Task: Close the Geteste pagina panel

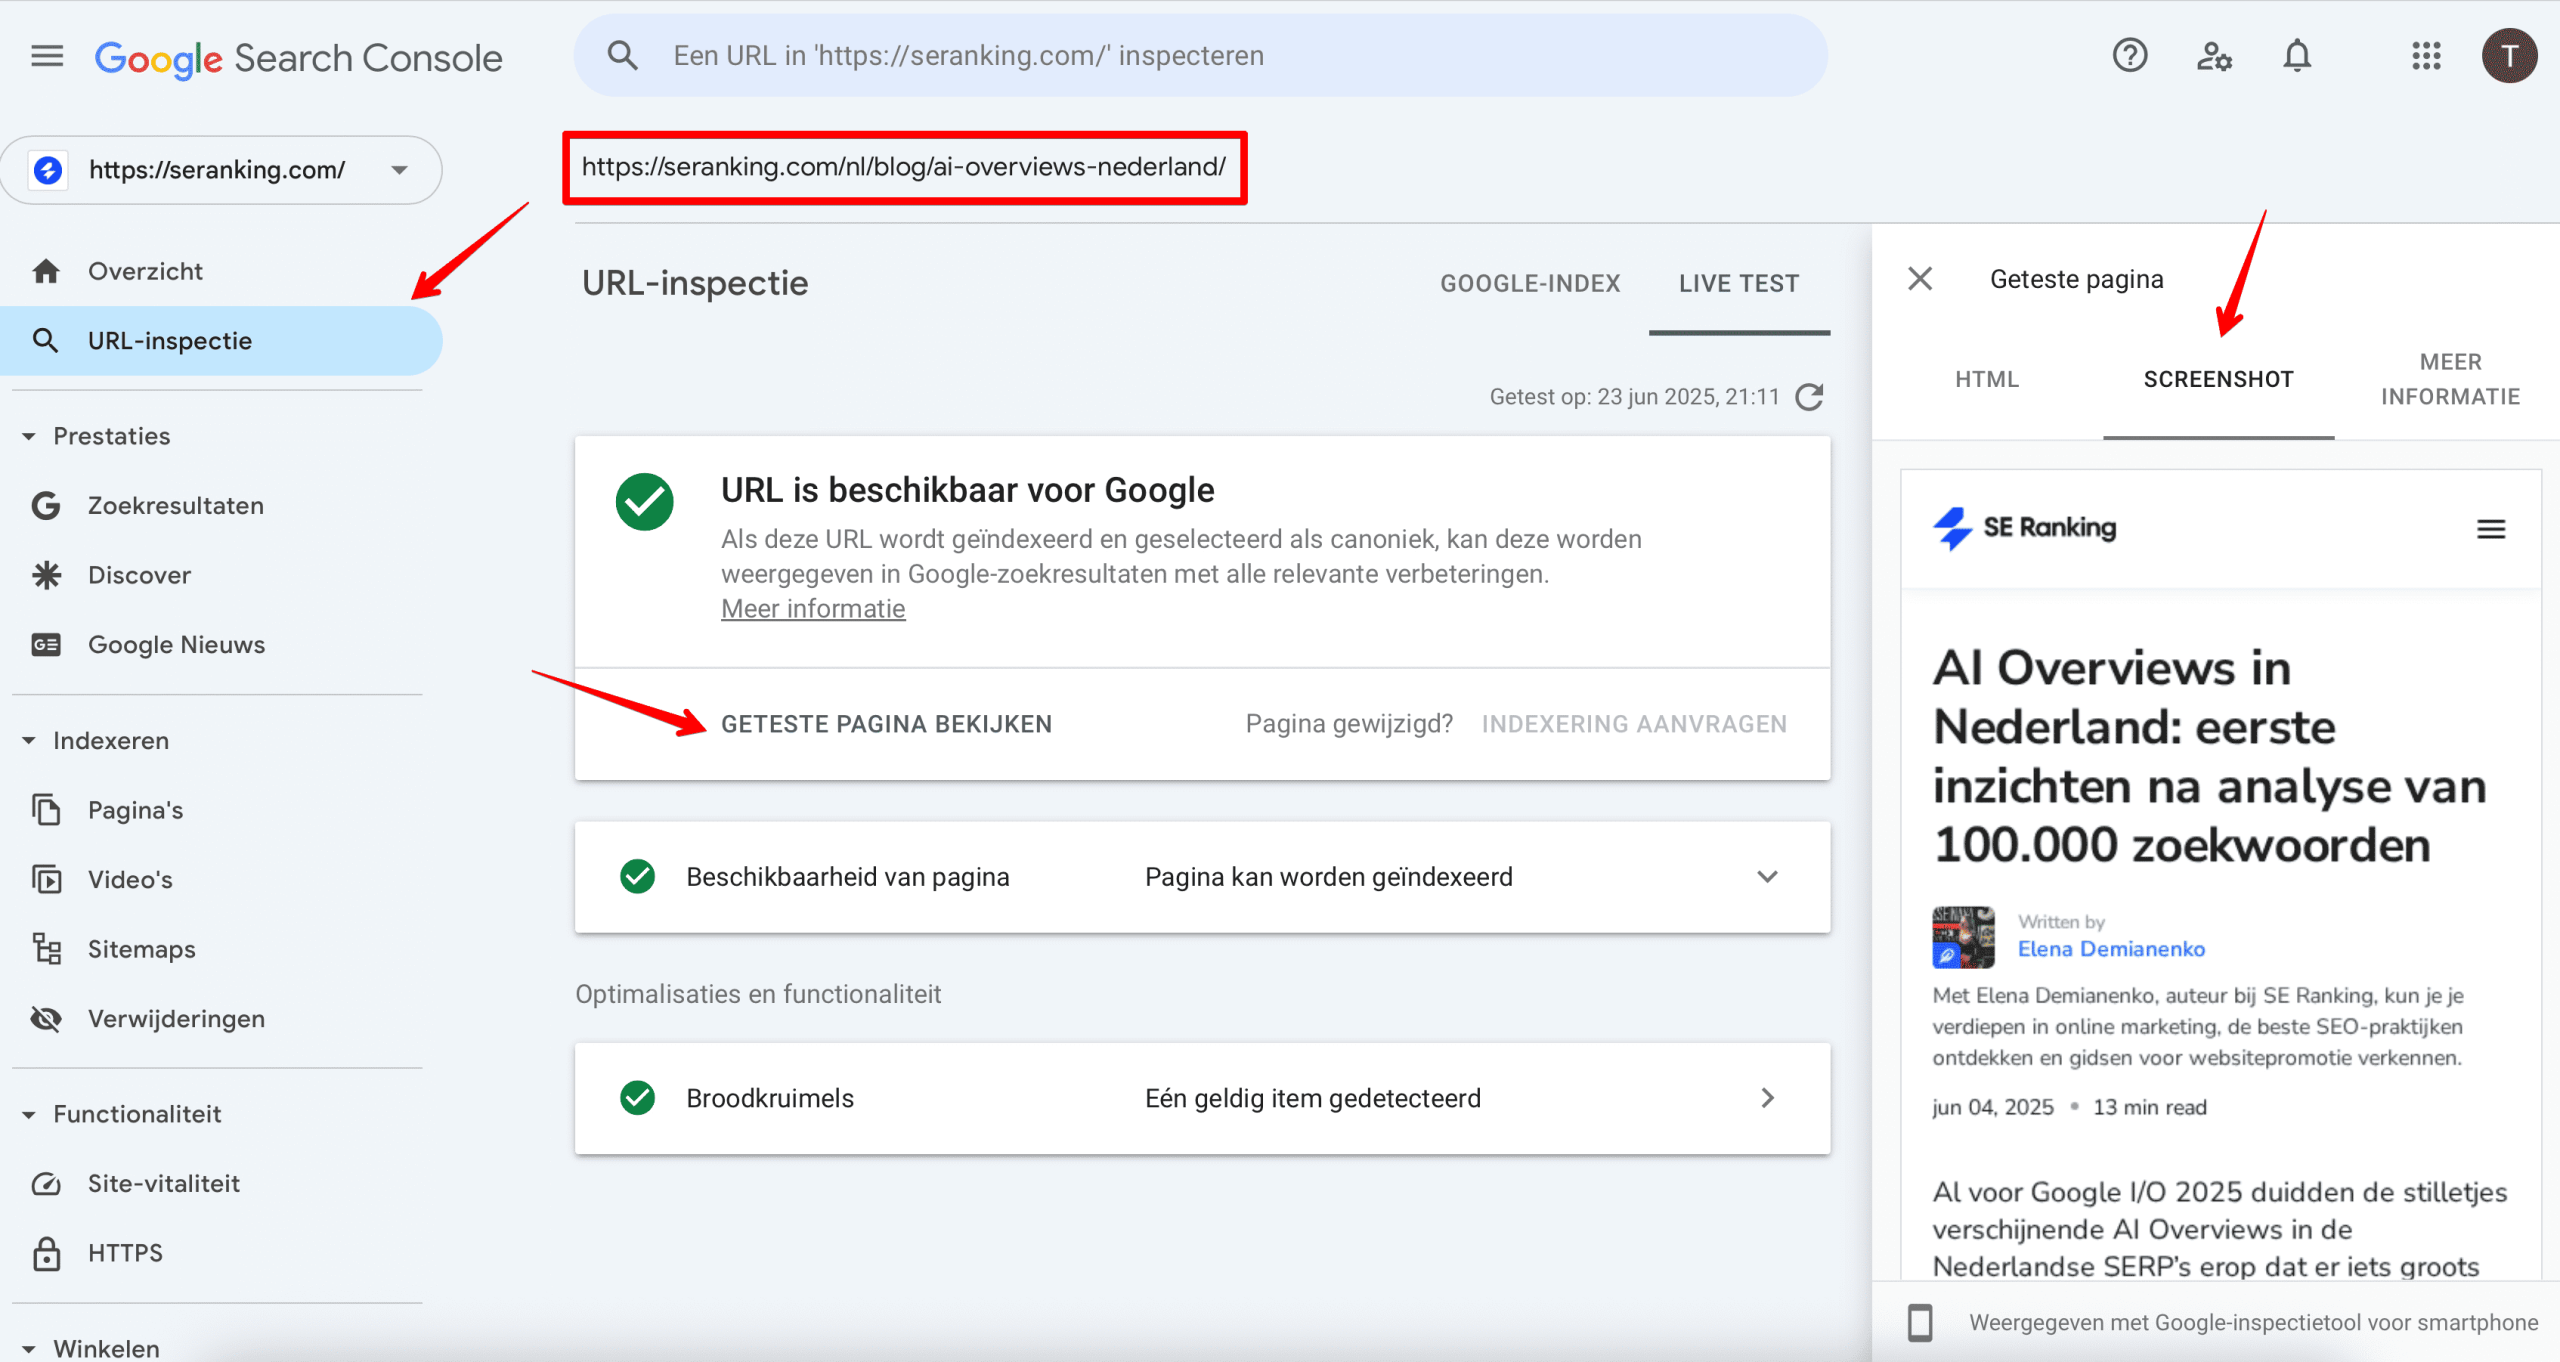Action: (x=1920, y=279)
